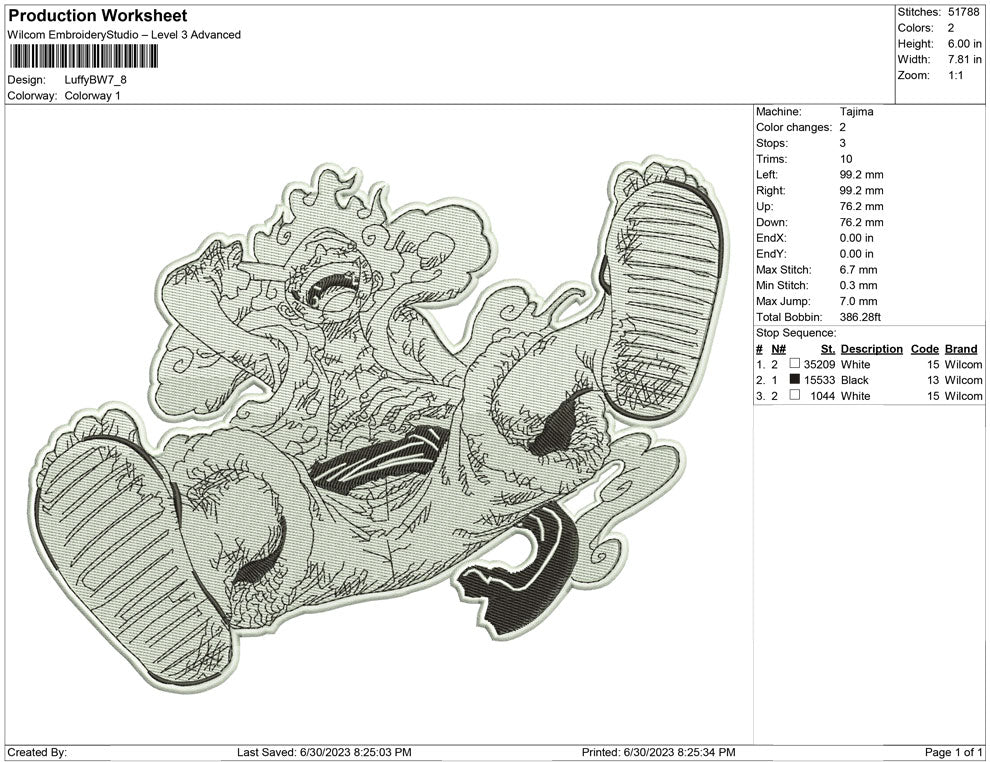Click the Last Saved timestamp

click(x=324, y=752)
